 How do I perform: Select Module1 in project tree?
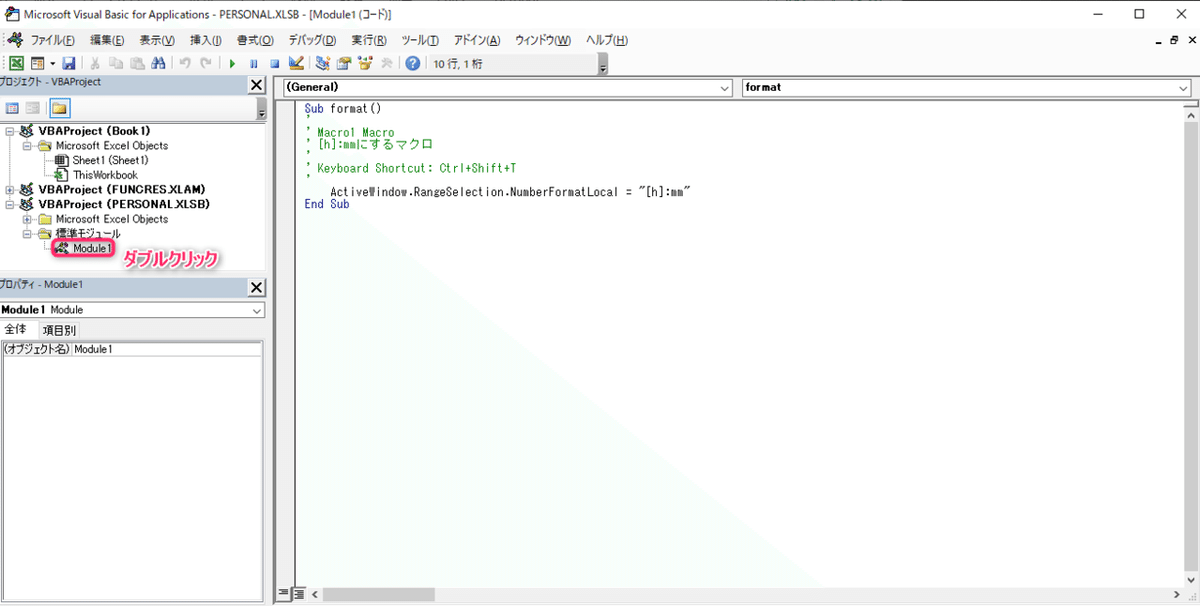pyautogui.click(x=92, y=248)
